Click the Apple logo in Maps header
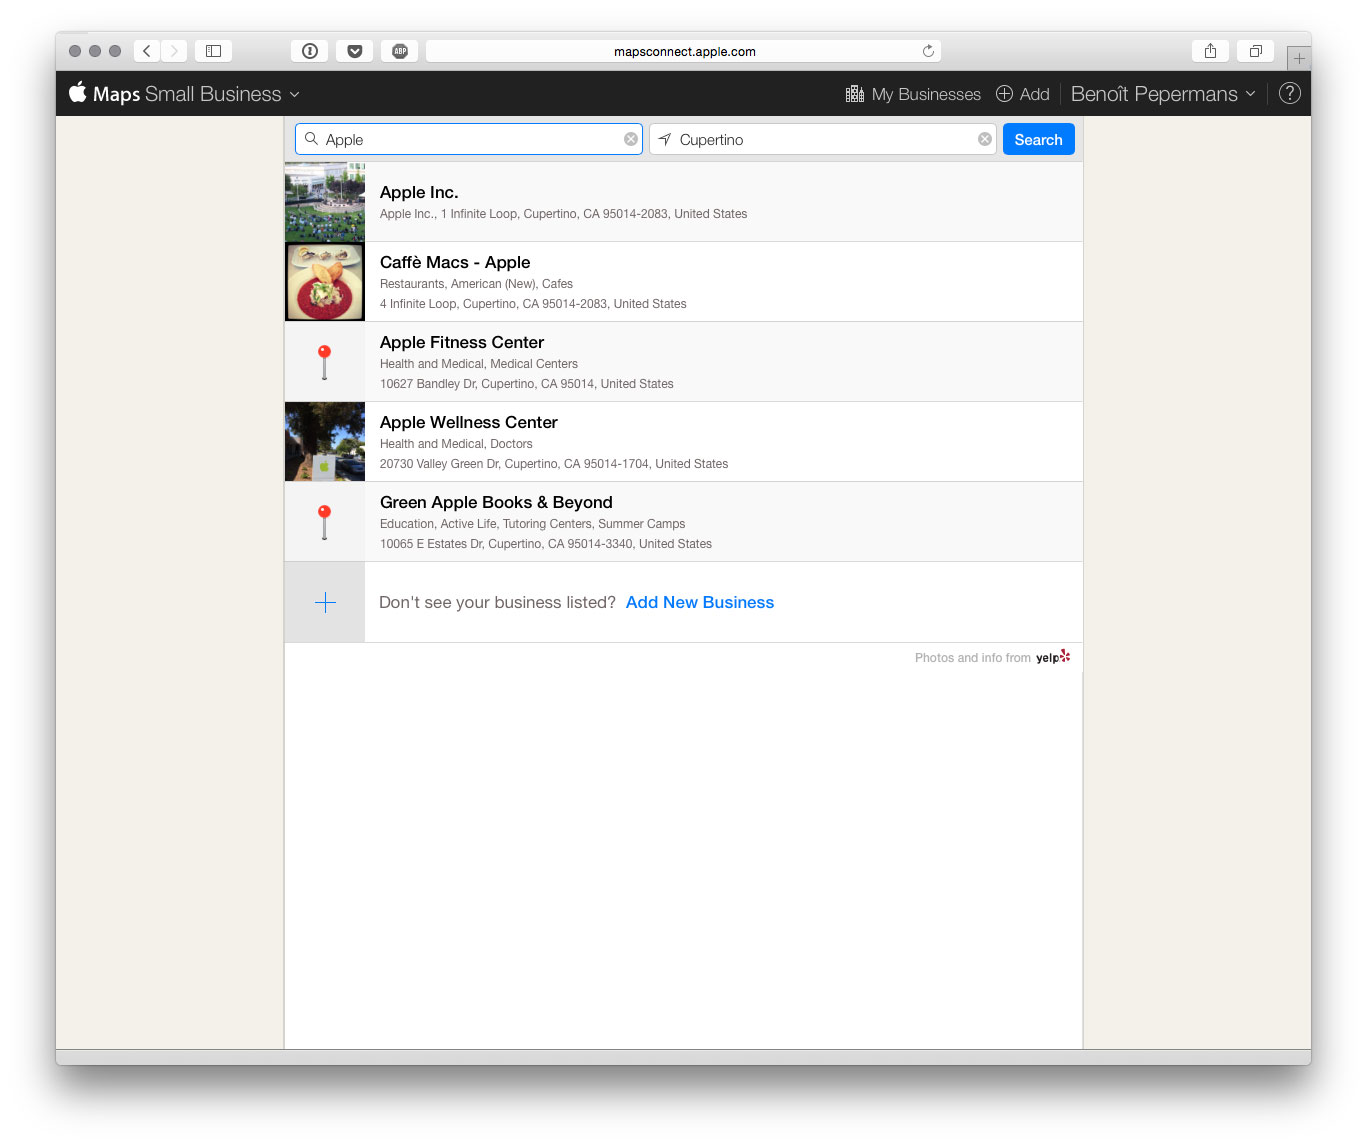 click(78, 93)
